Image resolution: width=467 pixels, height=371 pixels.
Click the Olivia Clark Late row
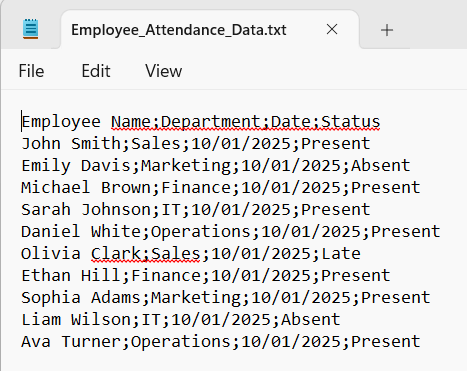[191, 254]
